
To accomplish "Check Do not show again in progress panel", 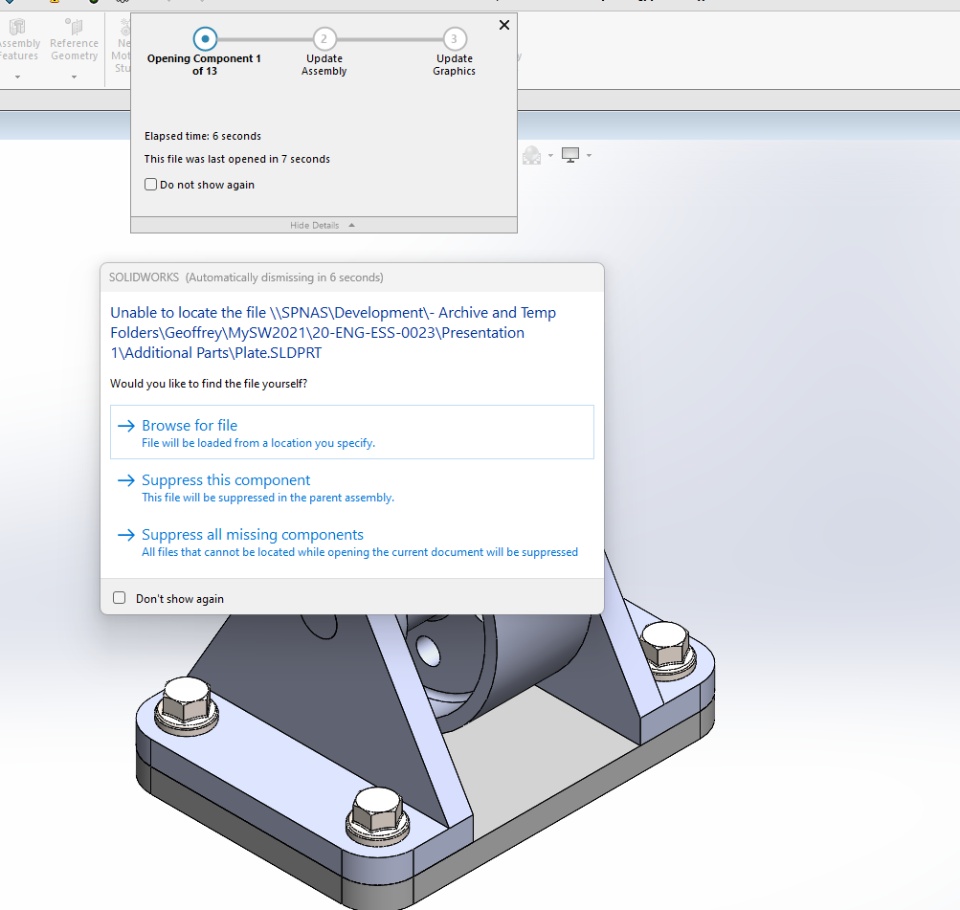I will (x=151, y=184).
